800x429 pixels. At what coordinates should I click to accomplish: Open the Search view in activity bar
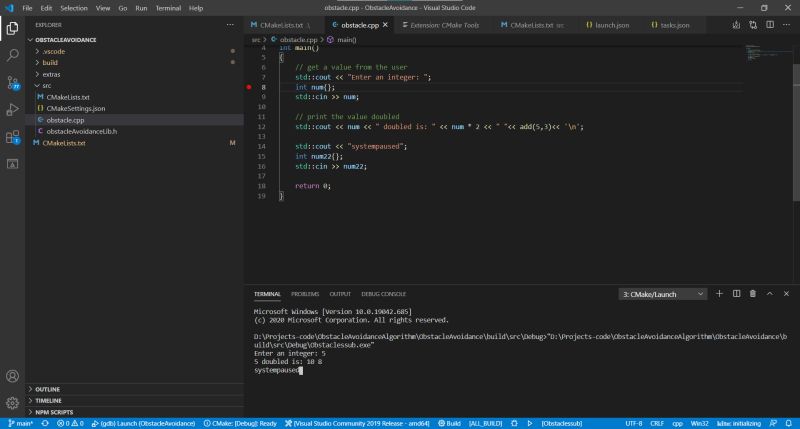(12, 55)
